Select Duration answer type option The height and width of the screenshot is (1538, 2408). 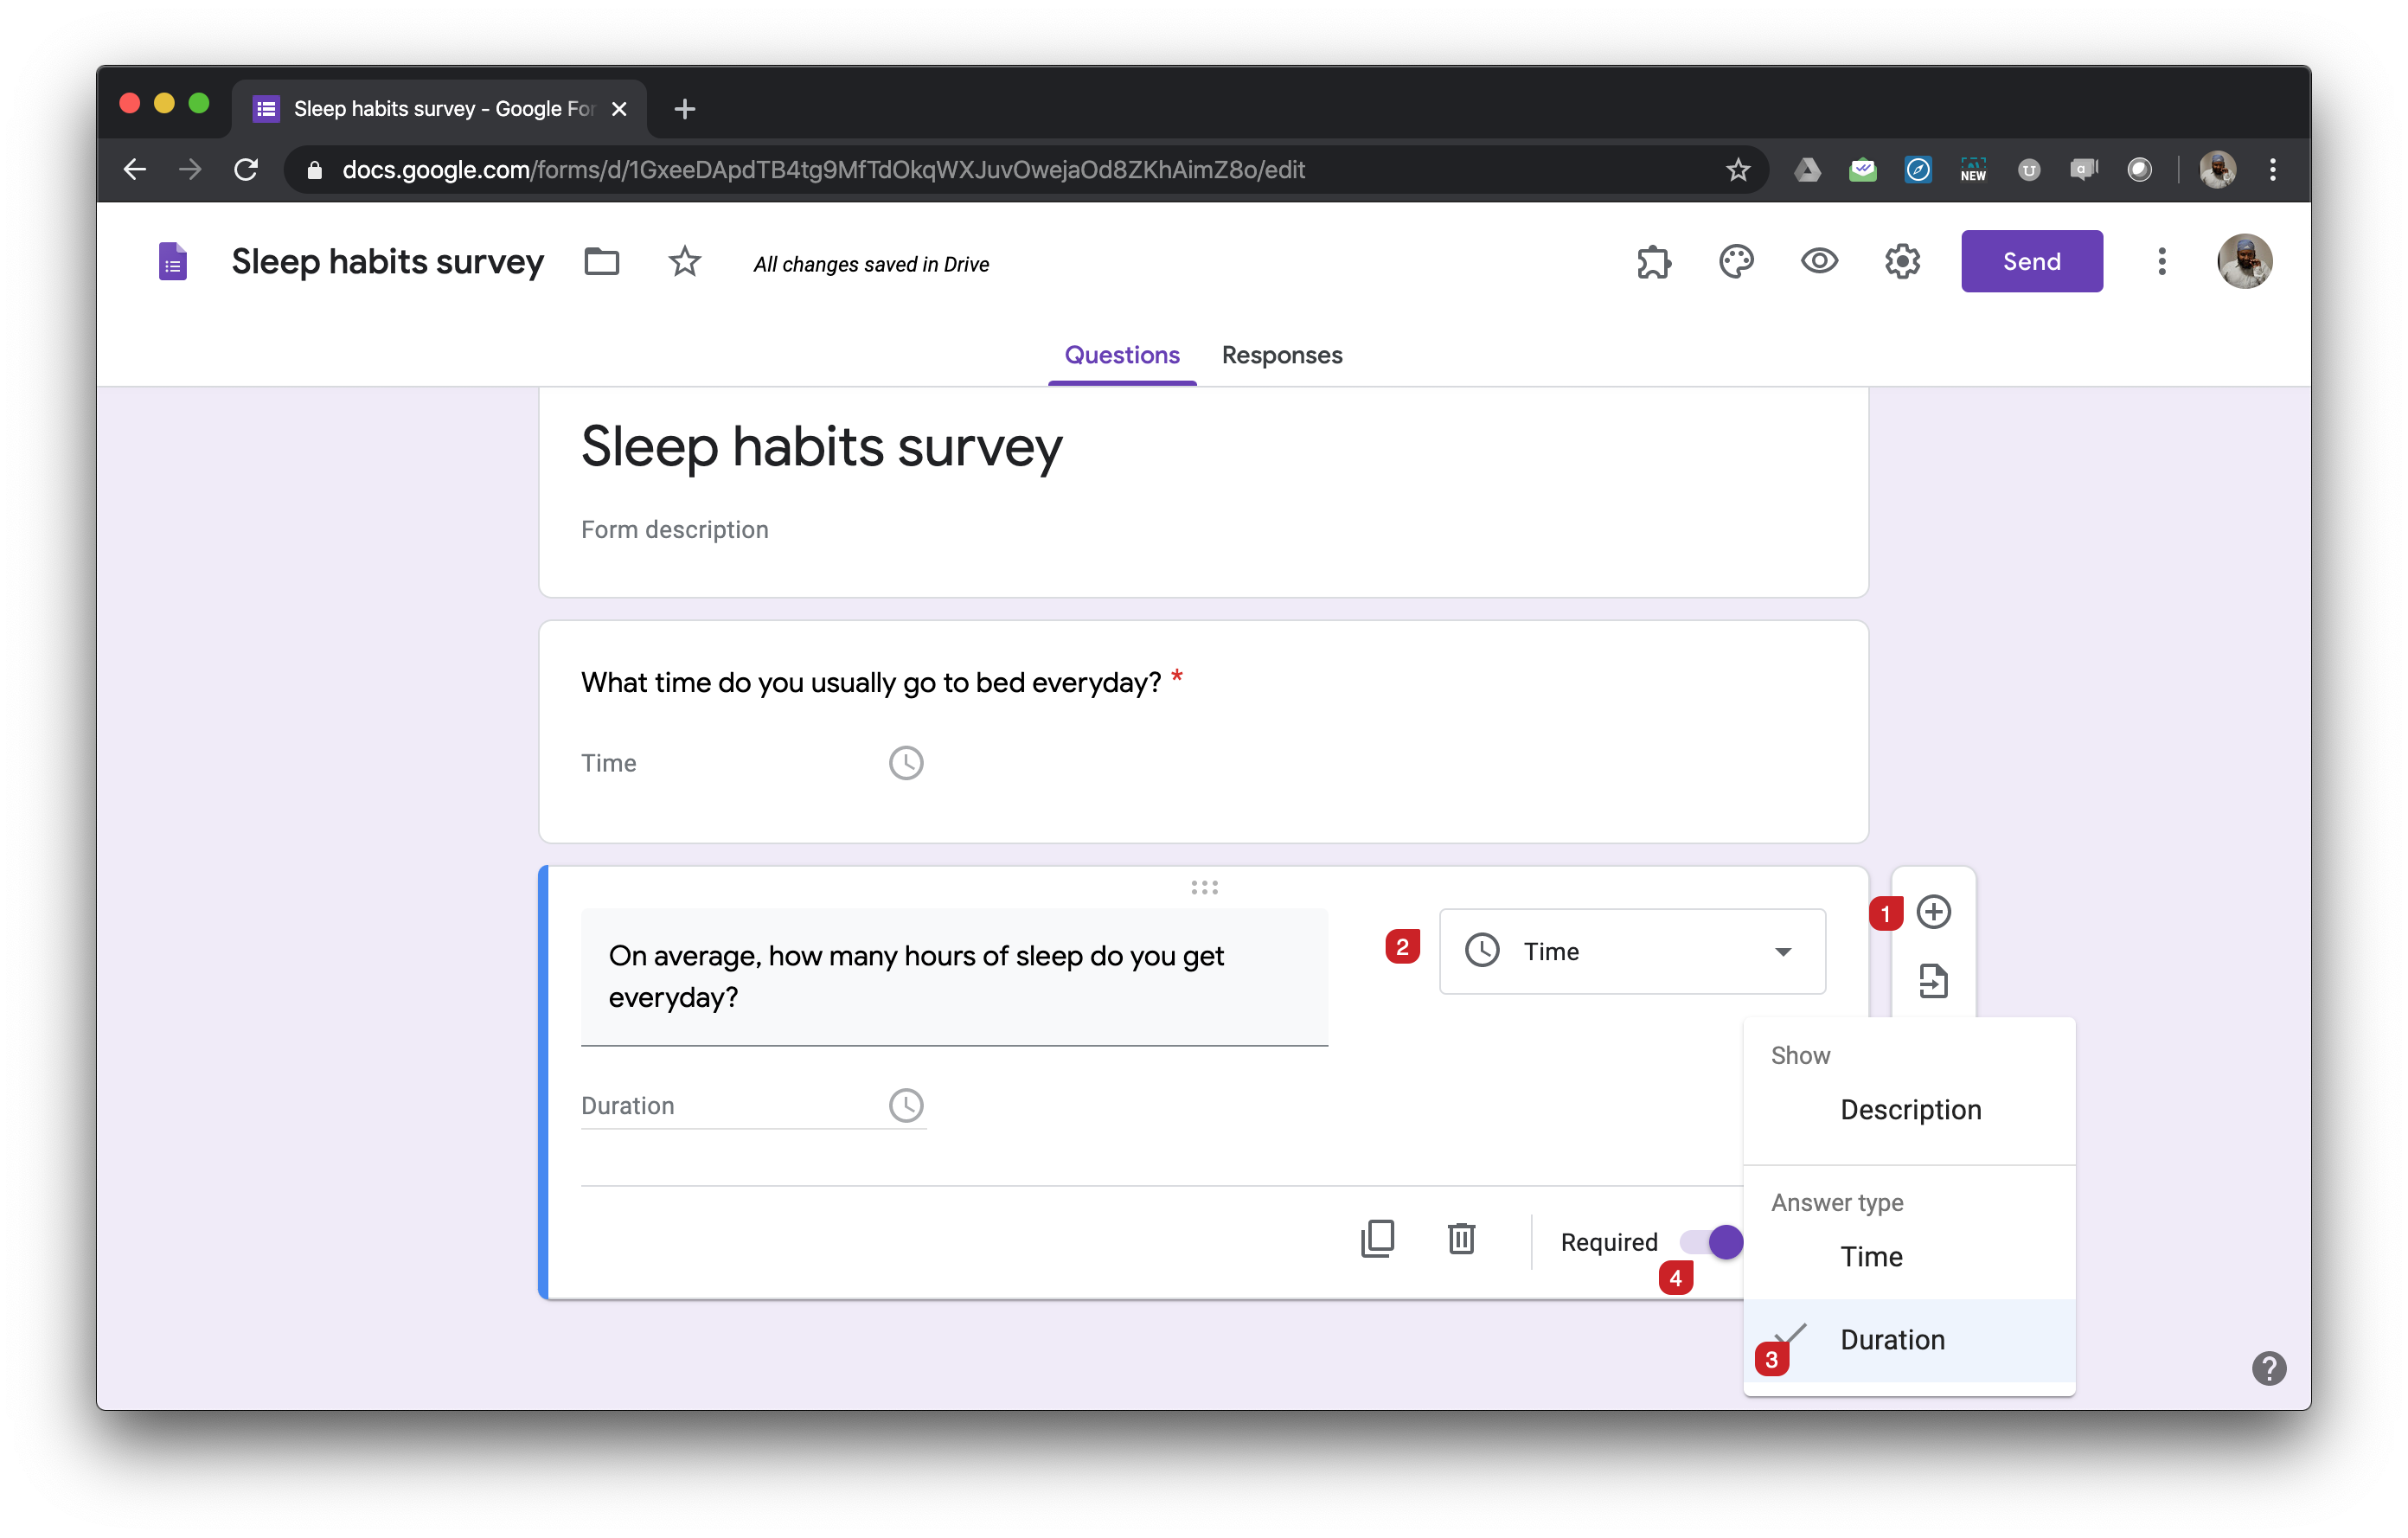click(x=1892, y=1340)
